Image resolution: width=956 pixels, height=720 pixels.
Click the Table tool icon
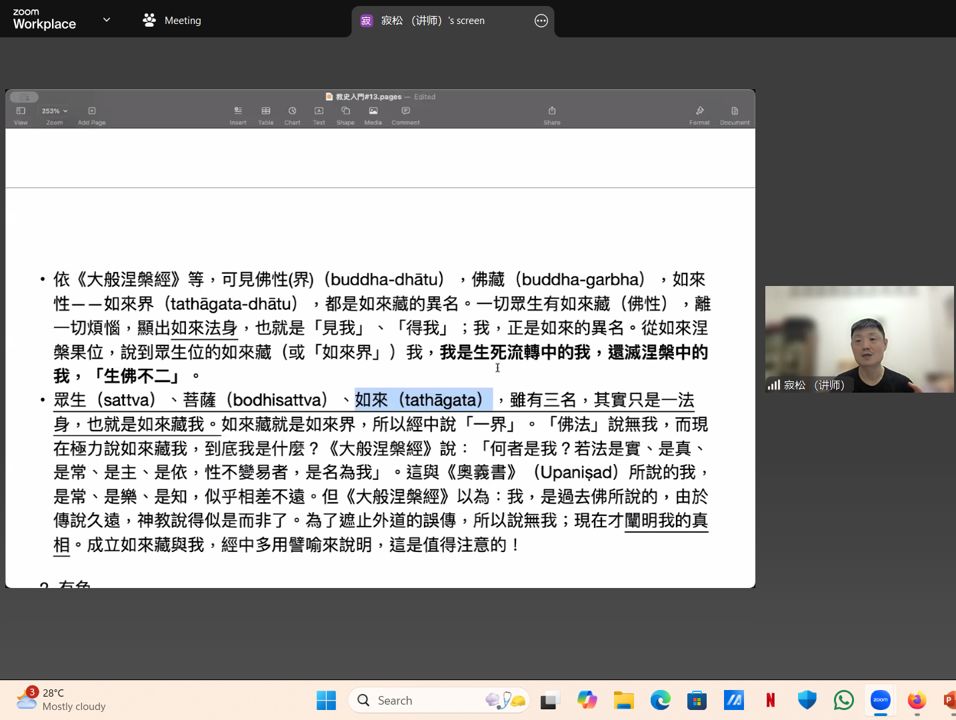point(266,112)
